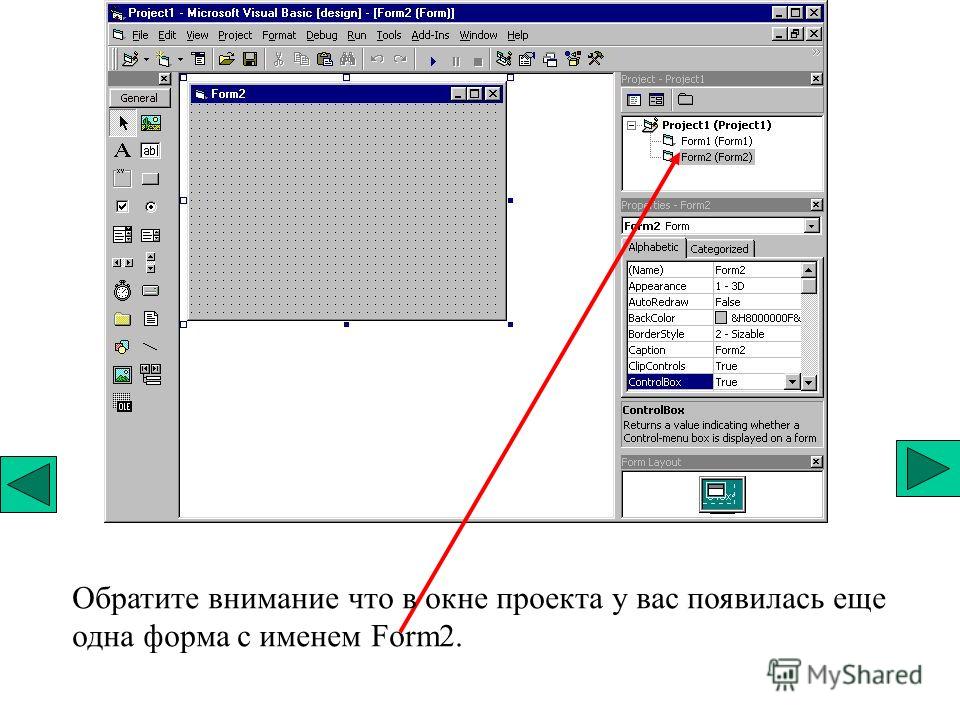The height and width of the screenshot is (720, 960).
Task: Select the DriveListBox control in the toolbox
Action: click(x=151, y=290)
